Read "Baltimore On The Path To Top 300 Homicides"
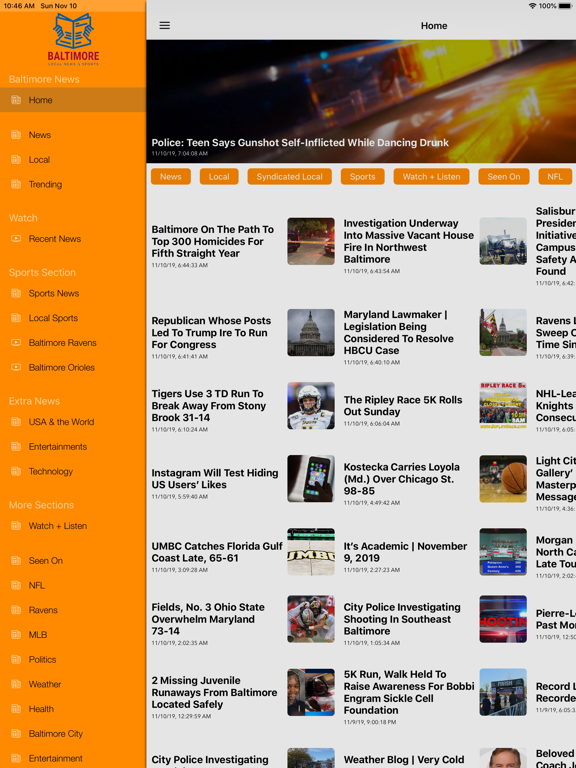 (213, 241)
